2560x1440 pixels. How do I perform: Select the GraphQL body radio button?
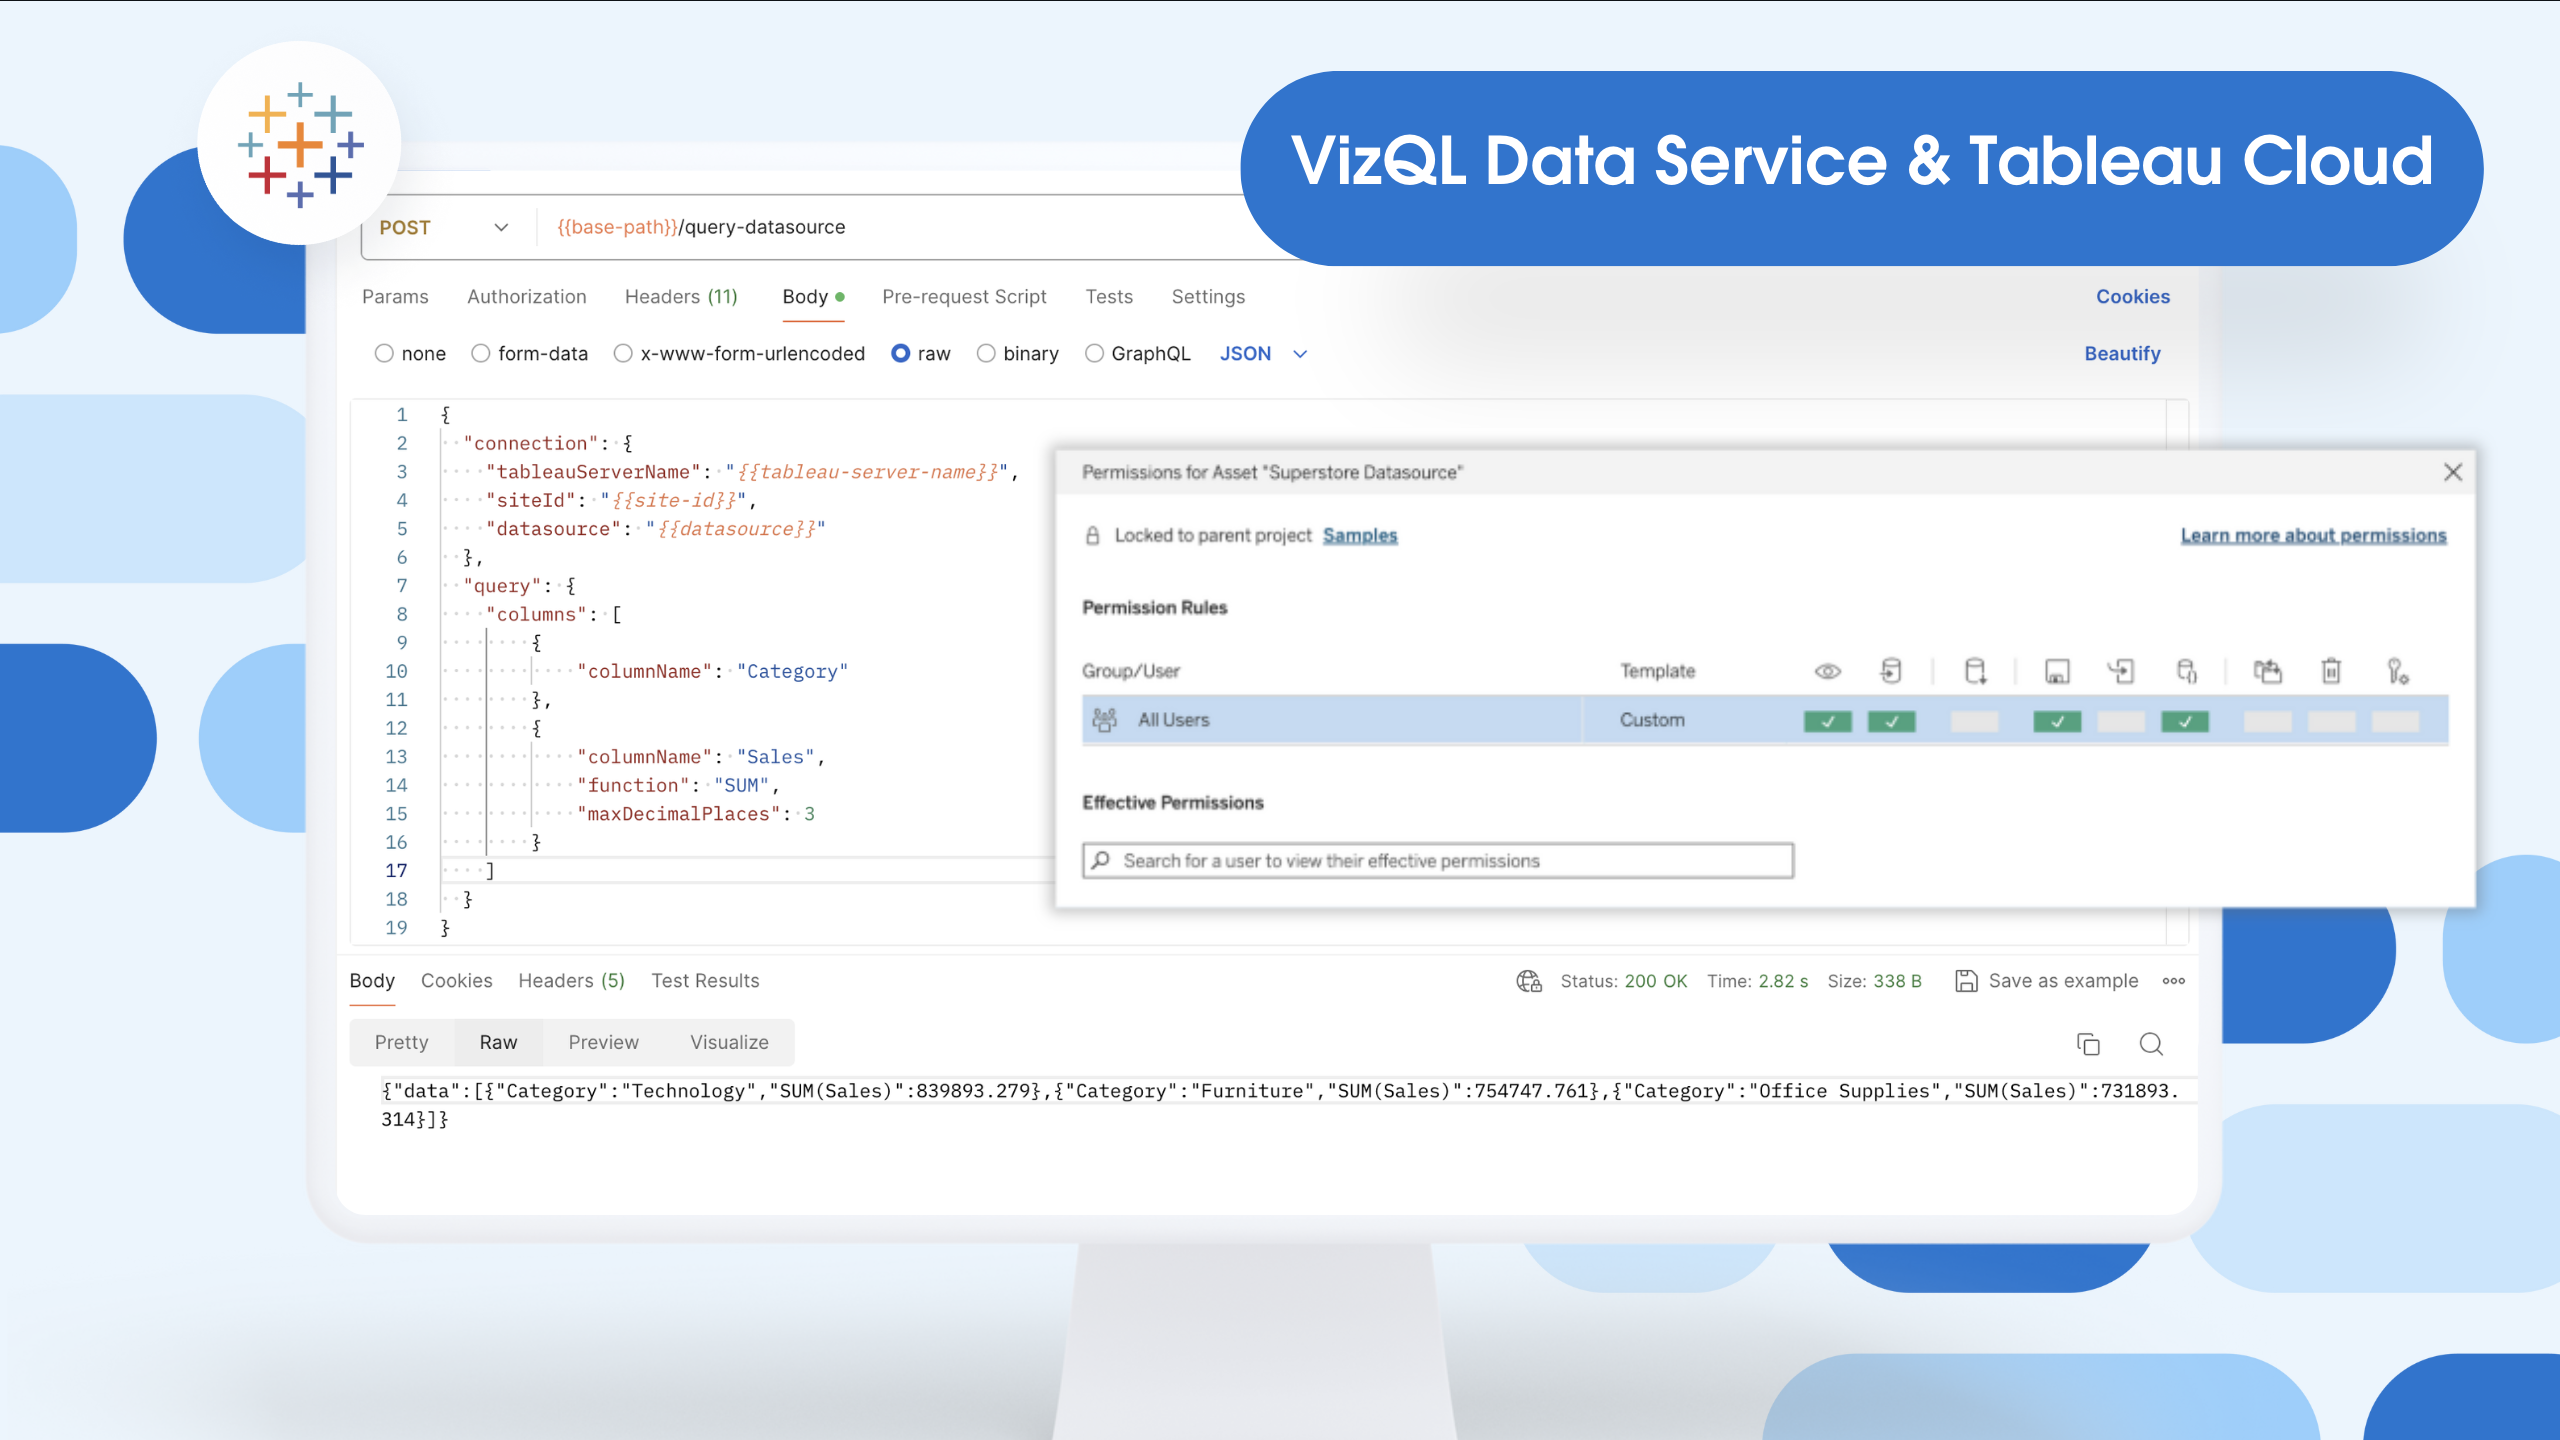1094,353
